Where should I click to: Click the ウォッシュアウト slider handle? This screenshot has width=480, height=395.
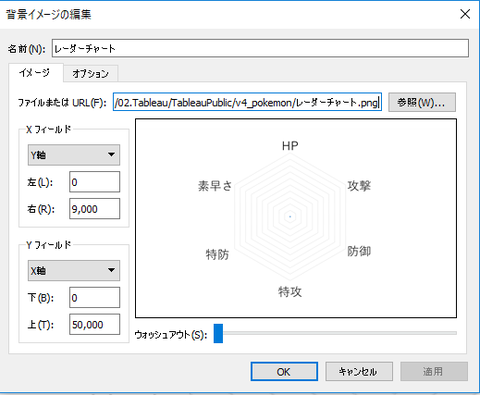pos(218,333)
